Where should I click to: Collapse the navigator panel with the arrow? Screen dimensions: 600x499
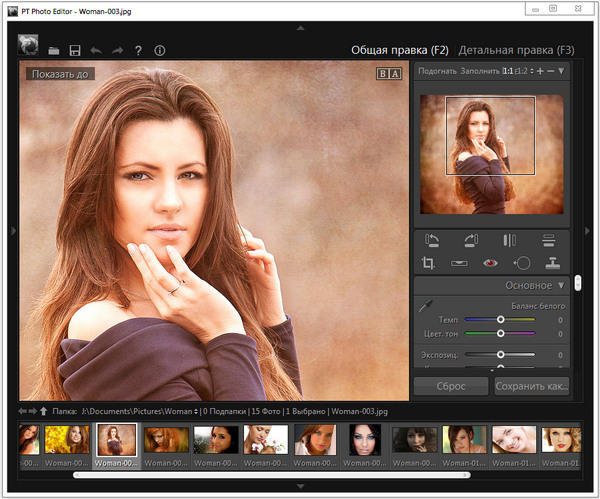tap(561, 71)
